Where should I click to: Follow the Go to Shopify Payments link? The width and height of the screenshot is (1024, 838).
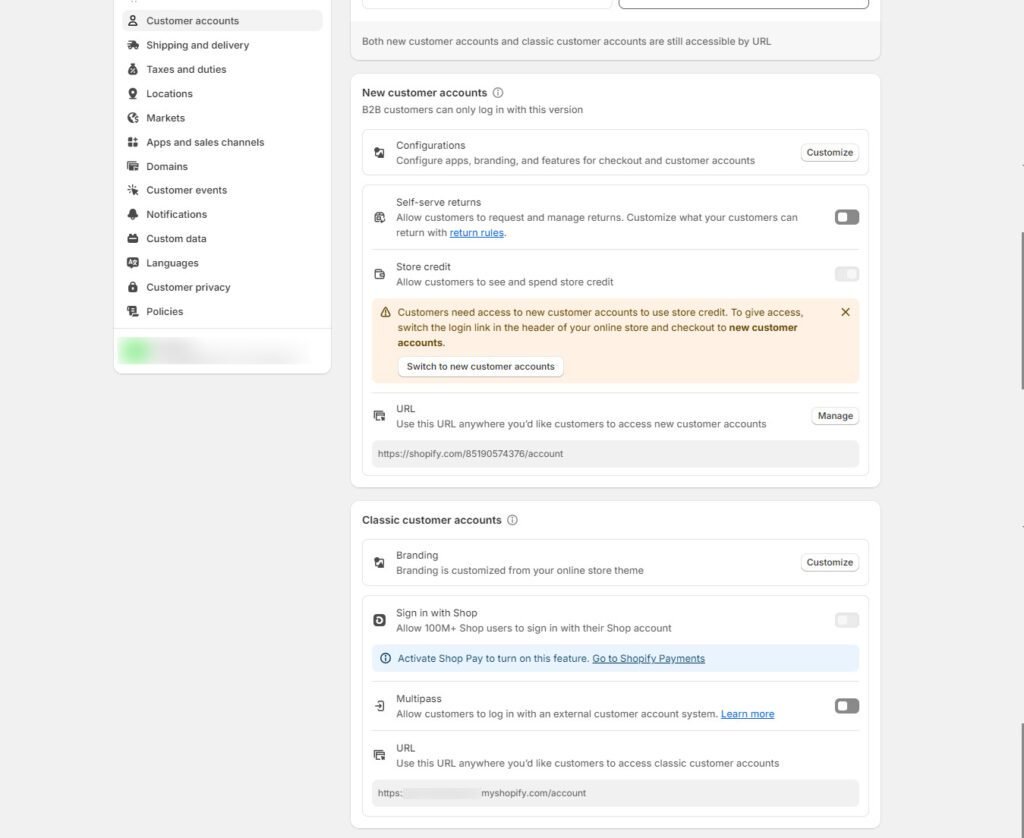point(648,658)
